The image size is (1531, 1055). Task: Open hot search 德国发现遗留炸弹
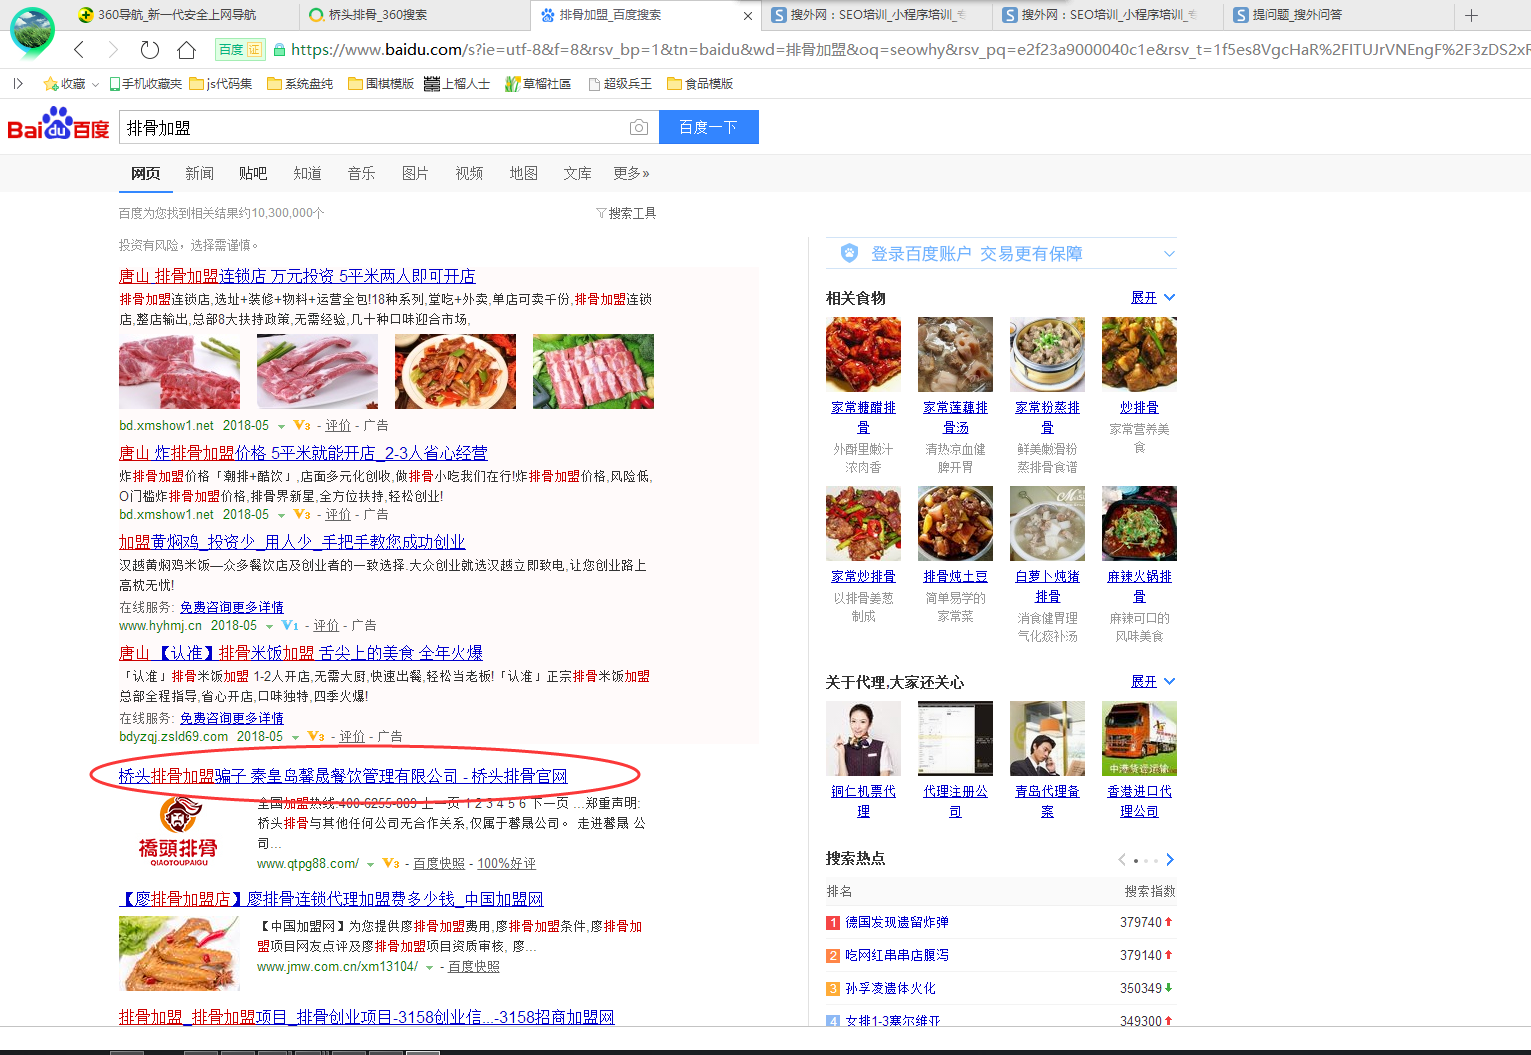(897, 922)
